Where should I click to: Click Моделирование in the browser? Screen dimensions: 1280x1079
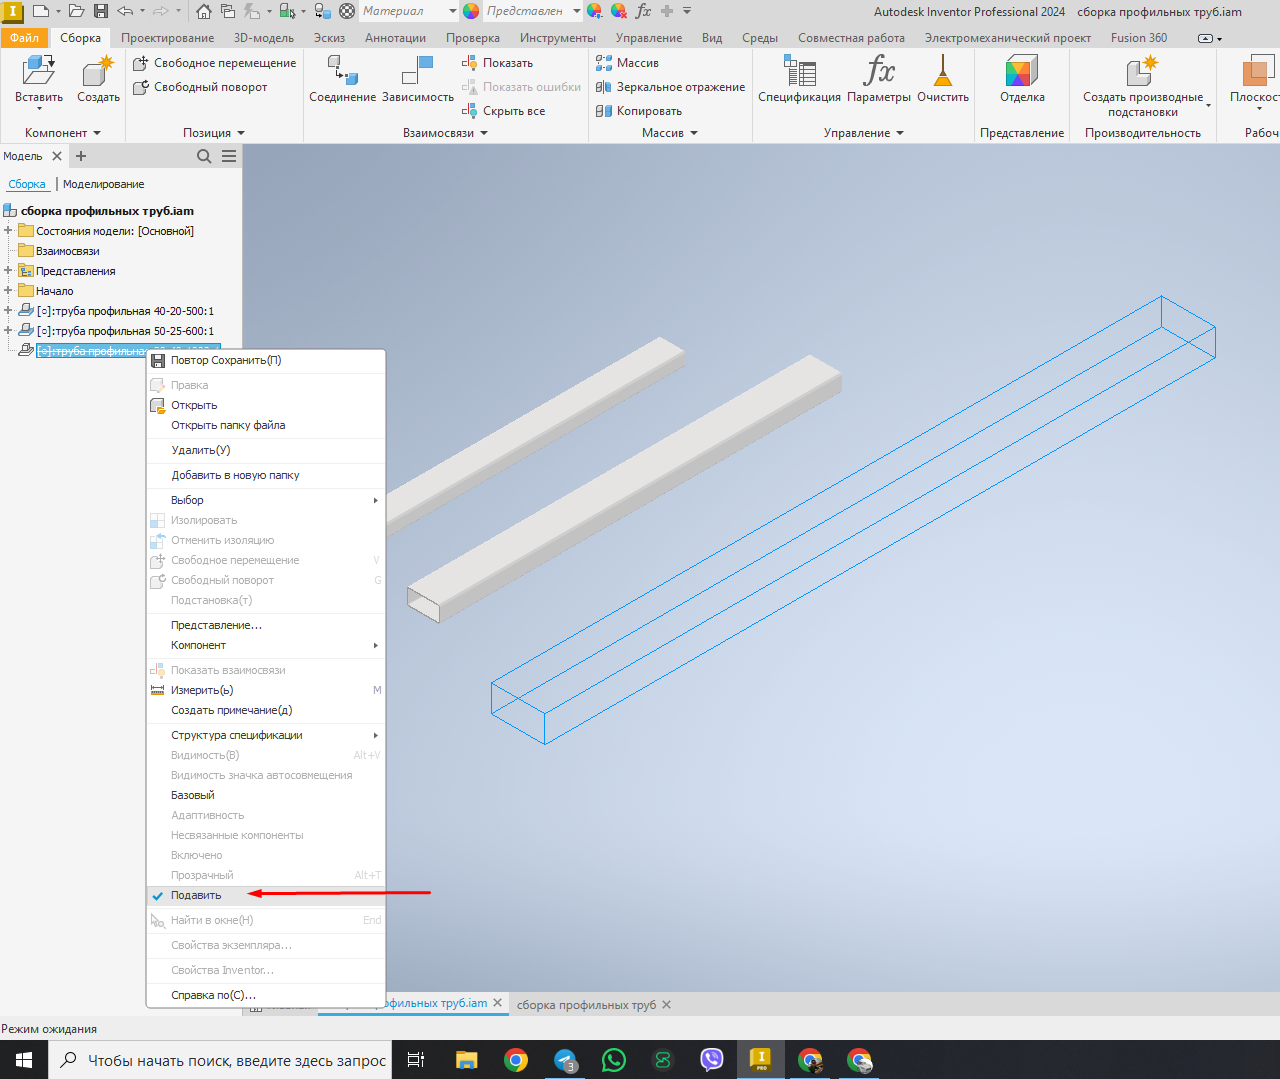click(104, 184)
